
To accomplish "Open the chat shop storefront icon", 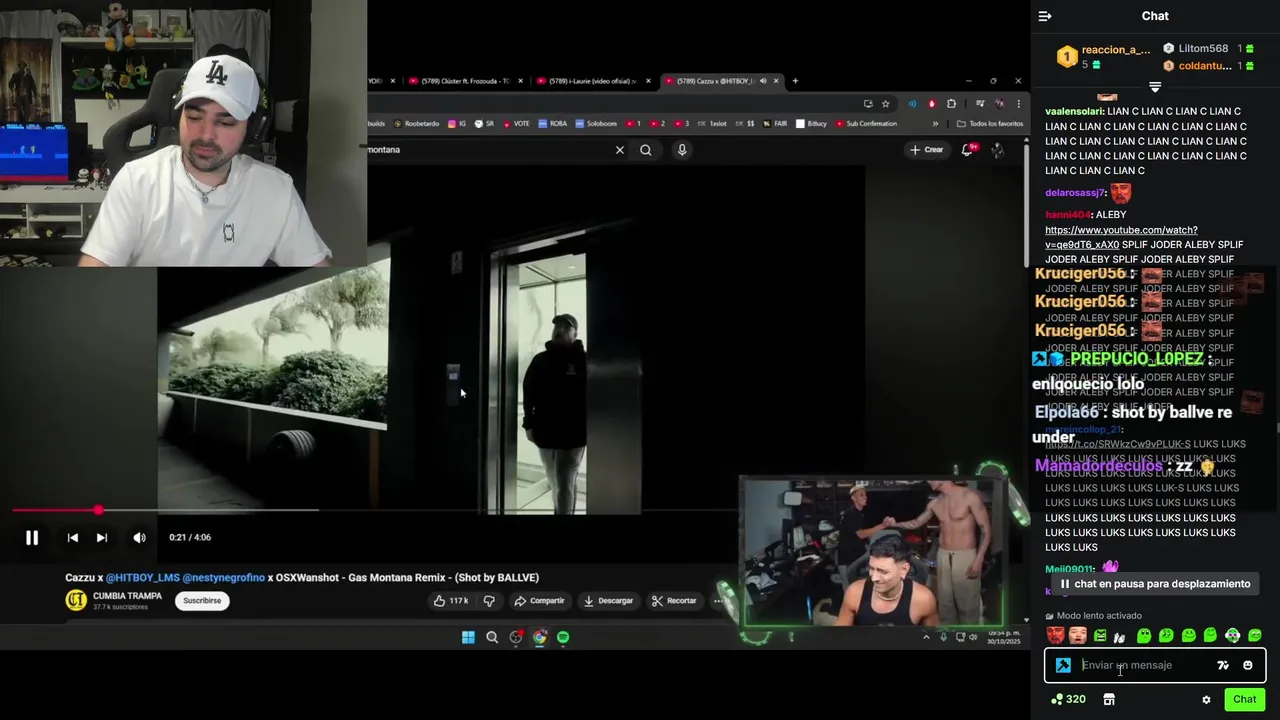I will [1109, 699].
